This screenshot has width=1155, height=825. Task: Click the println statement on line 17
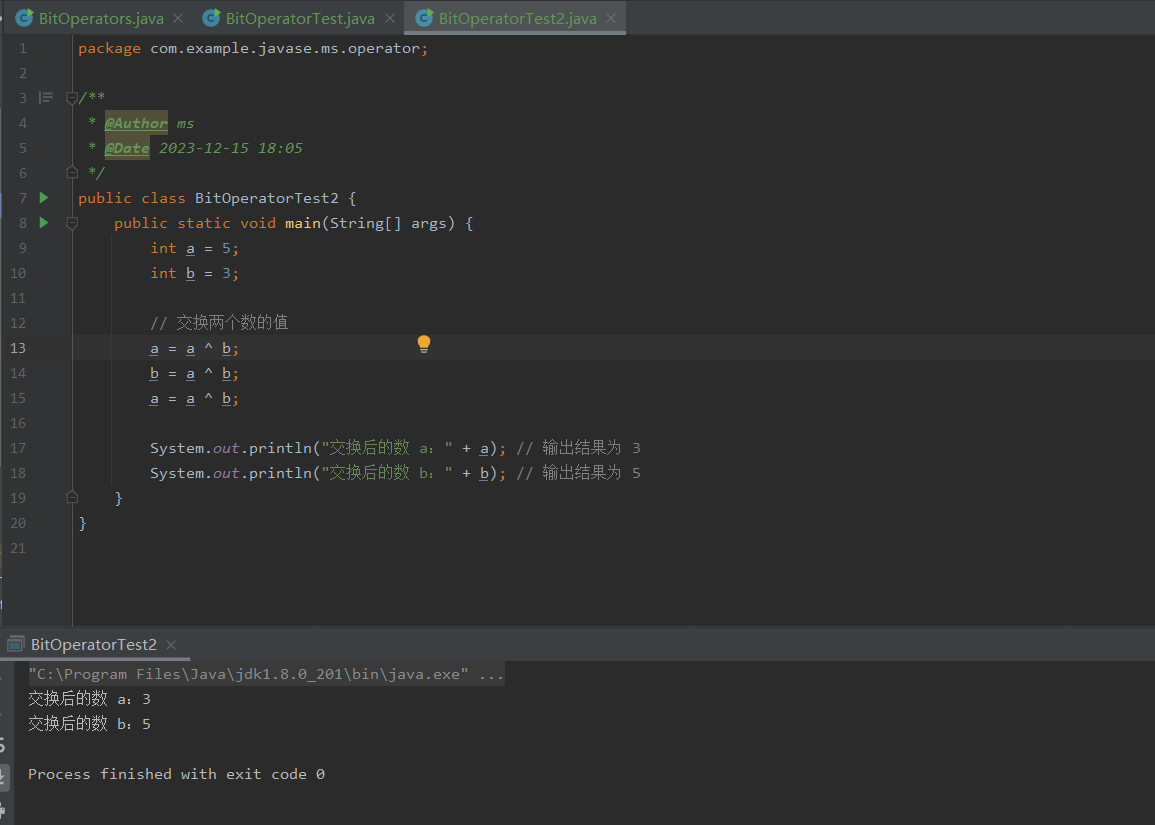328,448
